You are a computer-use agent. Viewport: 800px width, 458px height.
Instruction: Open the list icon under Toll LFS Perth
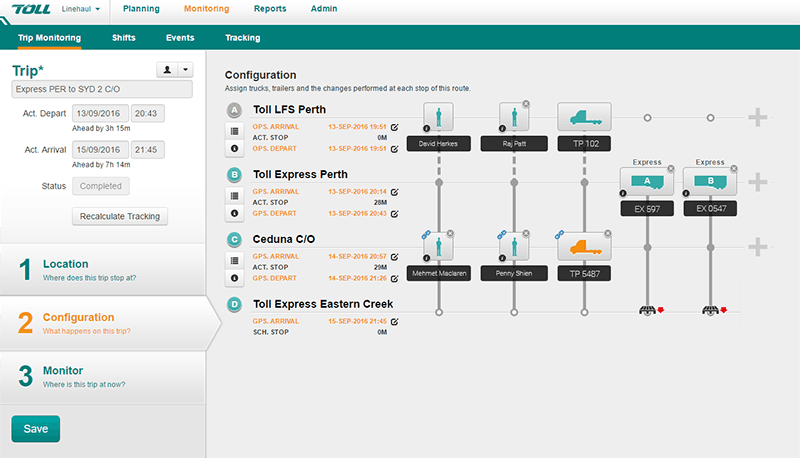point(234,131)
